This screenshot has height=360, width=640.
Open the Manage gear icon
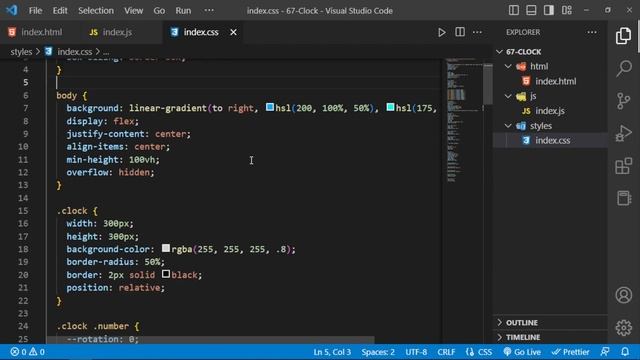[x=623, y=327]
